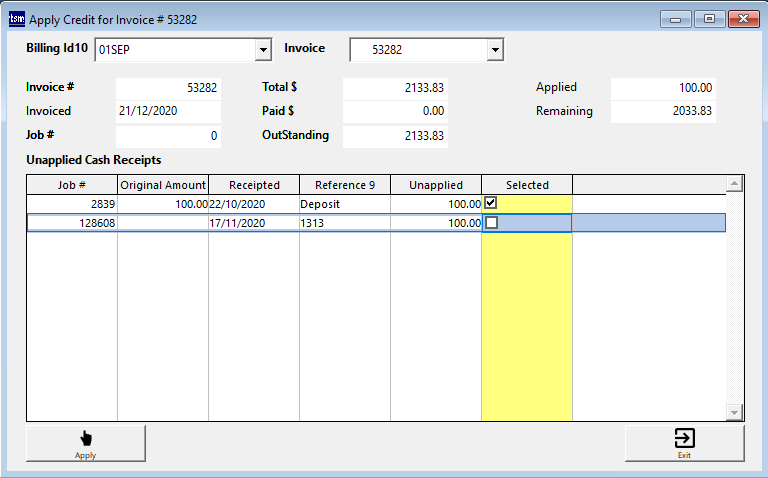The image size is (768, 478).
Task: Select the Deposit reference cell
Action: tap(344, 204)
